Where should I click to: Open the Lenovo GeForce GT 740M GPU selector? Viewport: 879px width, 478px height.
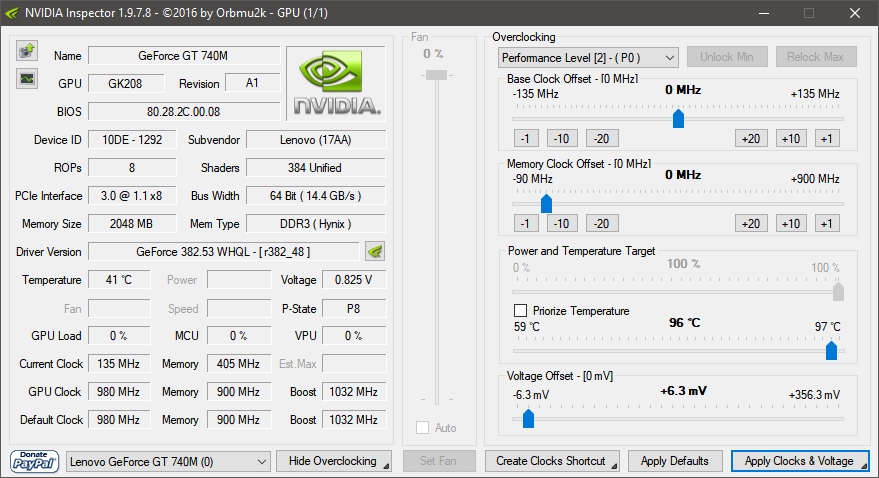tap(168, 462)
